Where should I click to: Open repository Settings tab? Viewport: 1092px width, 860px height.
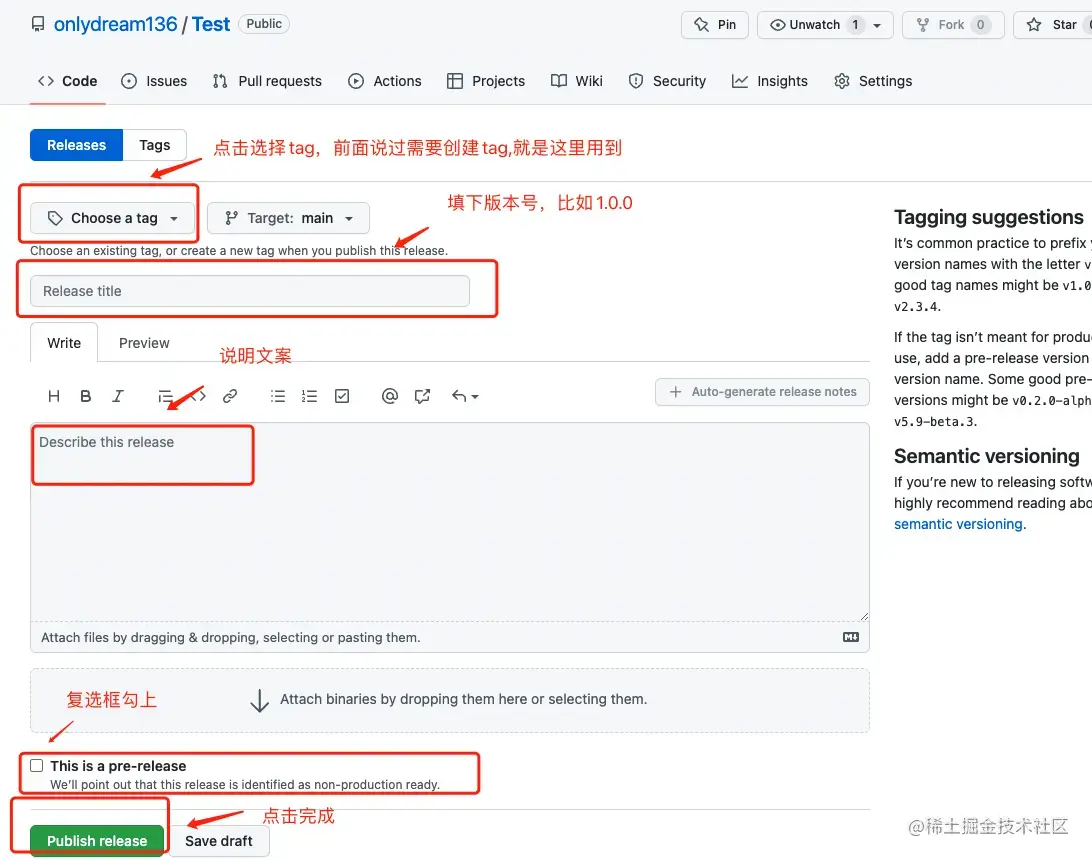click(873, 81)
